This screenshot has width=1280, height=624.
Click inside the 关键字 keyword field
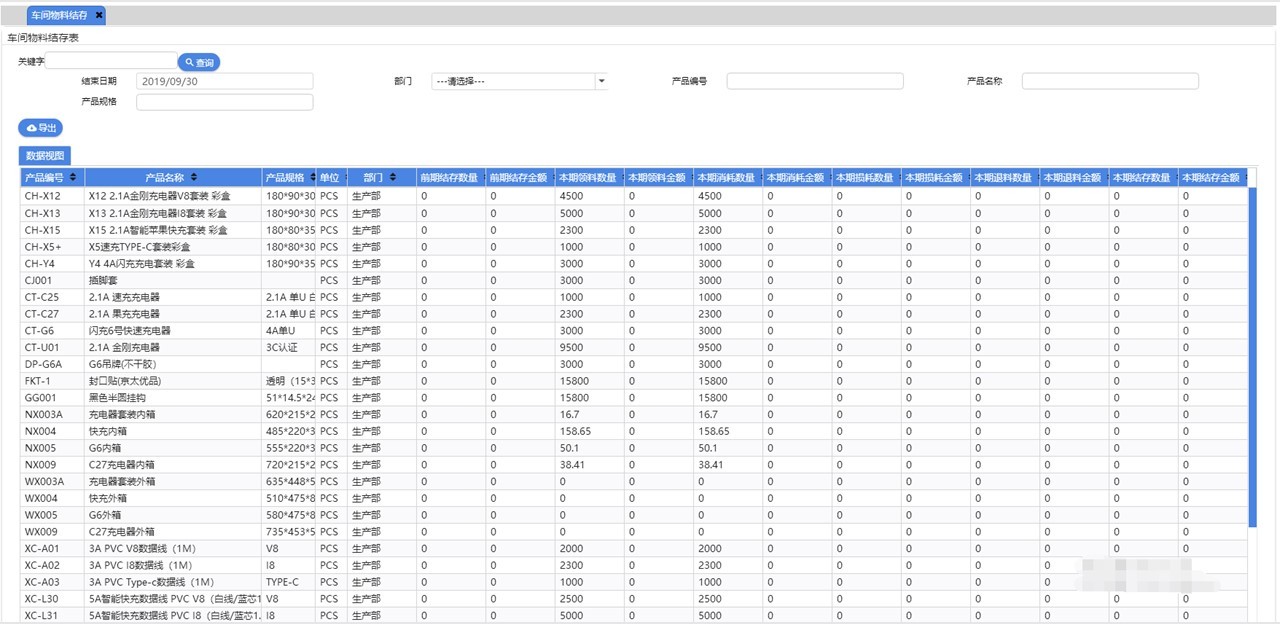(x=111, y=61)
